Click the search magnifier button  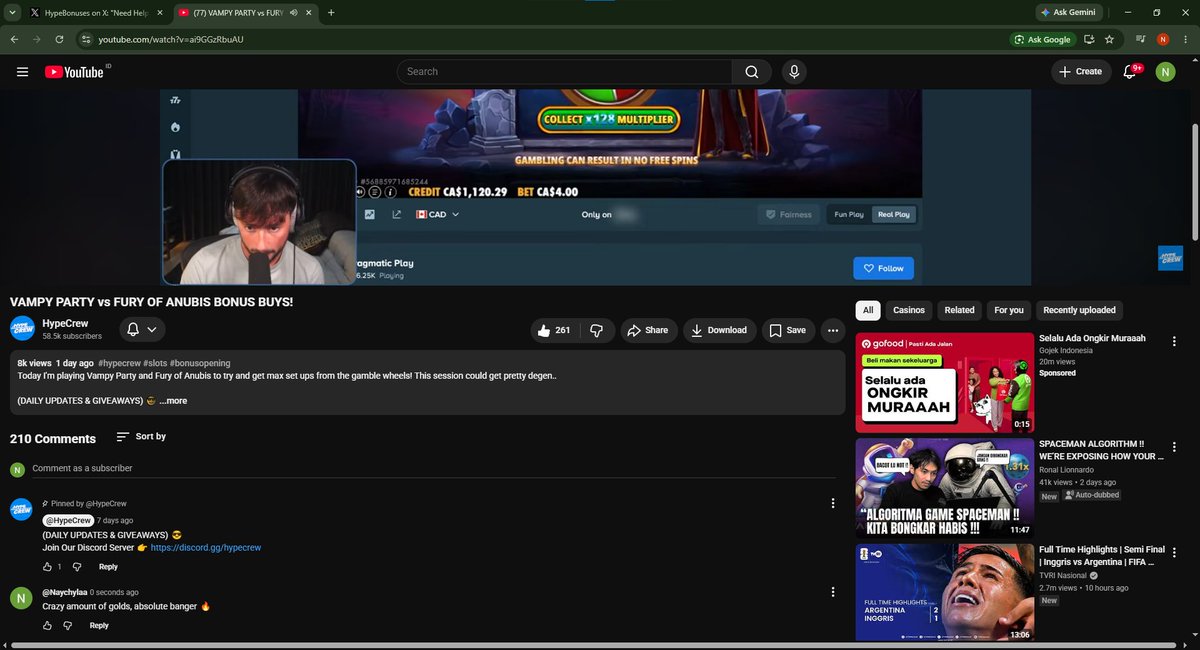pos(752,72)
